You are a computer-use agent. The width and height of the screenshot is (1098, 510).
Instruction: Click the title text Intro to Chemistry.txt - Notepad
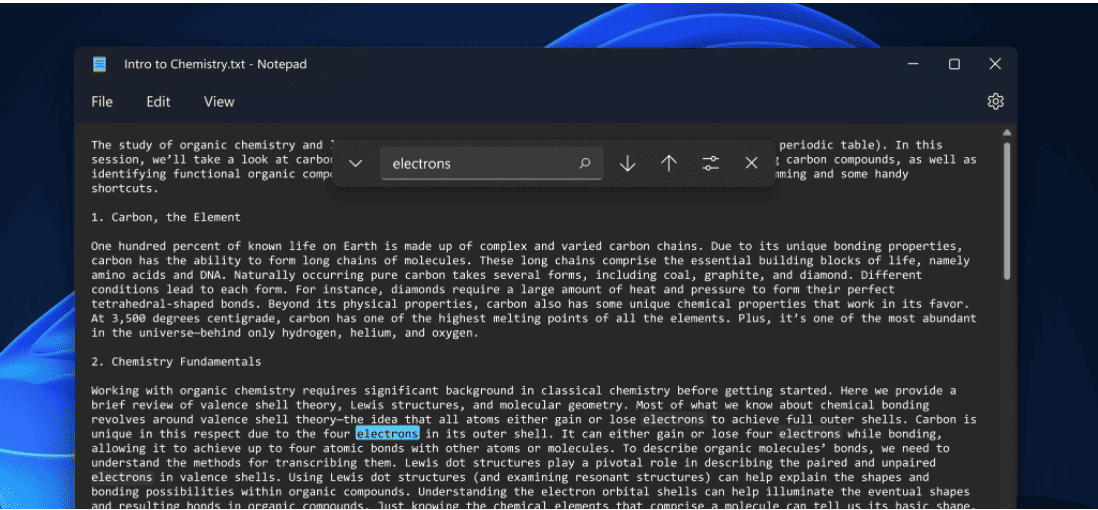pyautogui.click(x=216, y=64)
